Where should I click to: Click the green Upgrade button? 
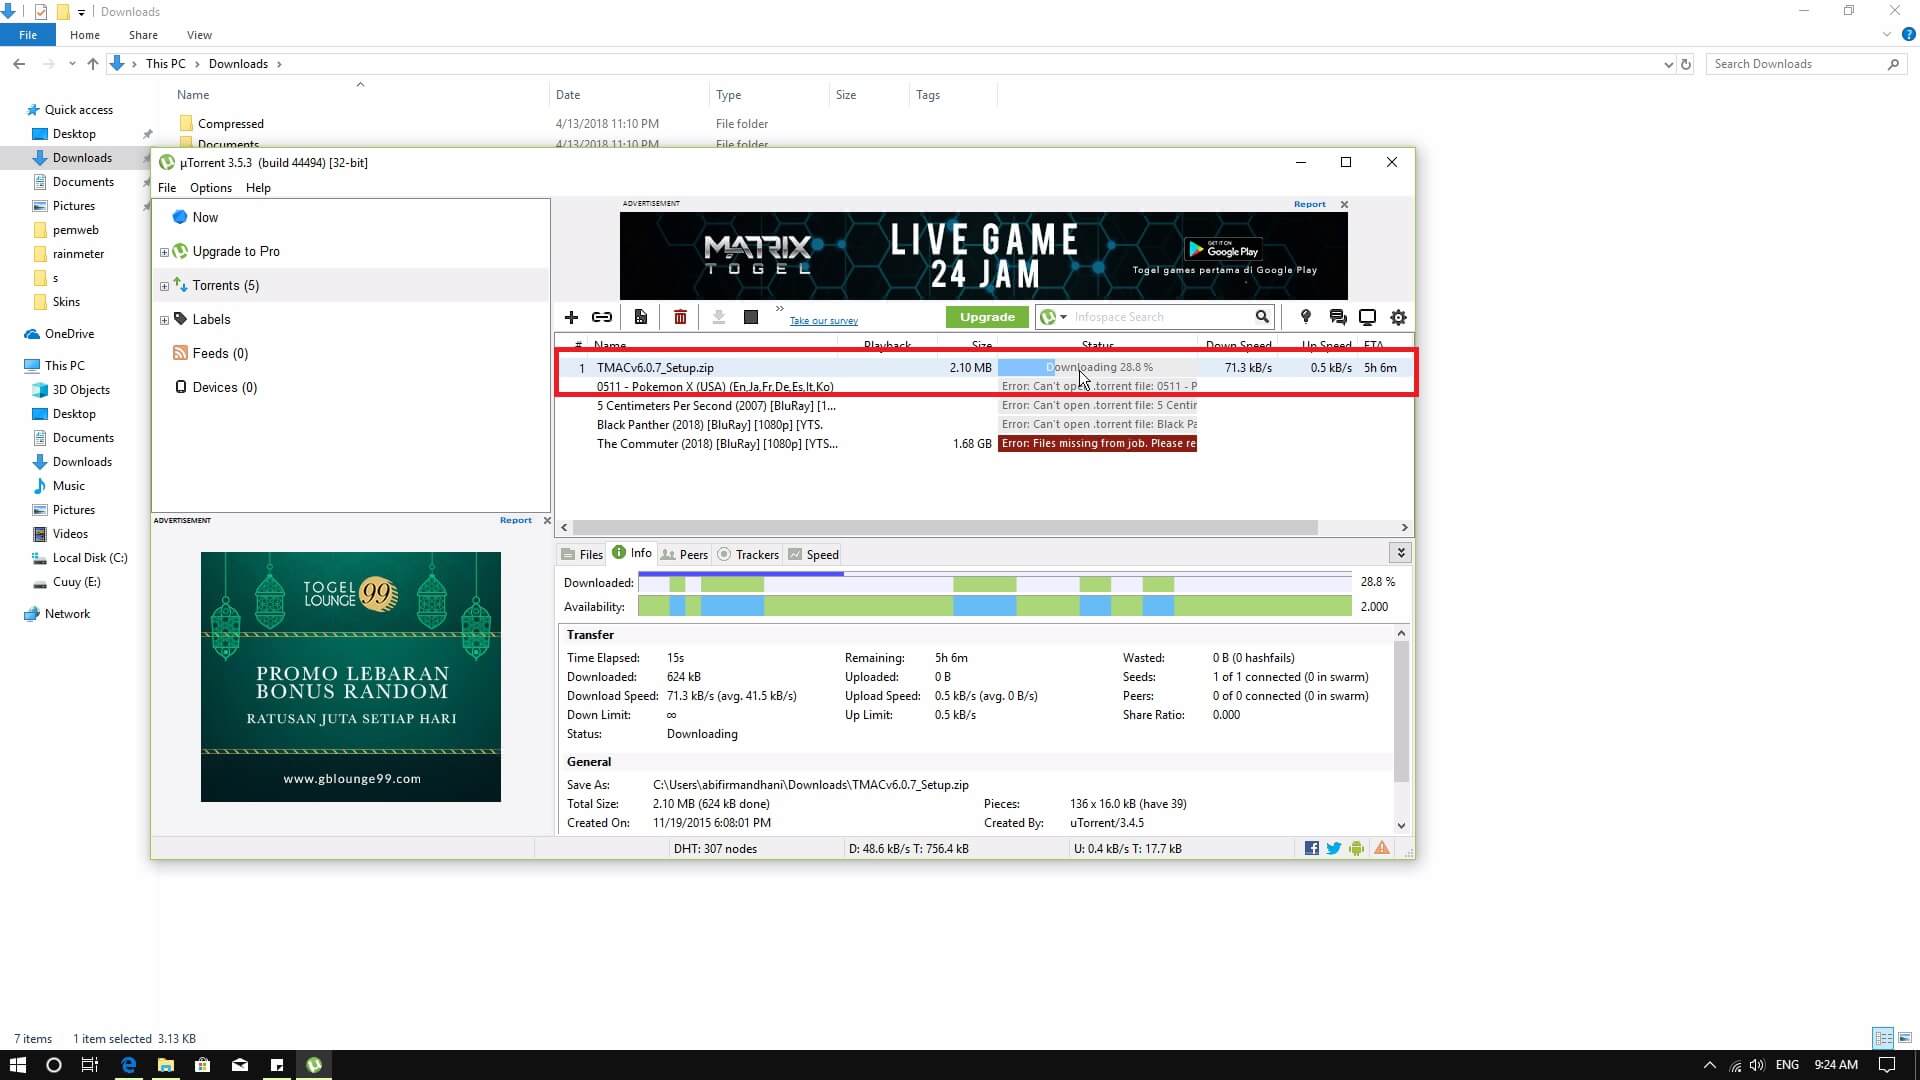click(987, 317)
